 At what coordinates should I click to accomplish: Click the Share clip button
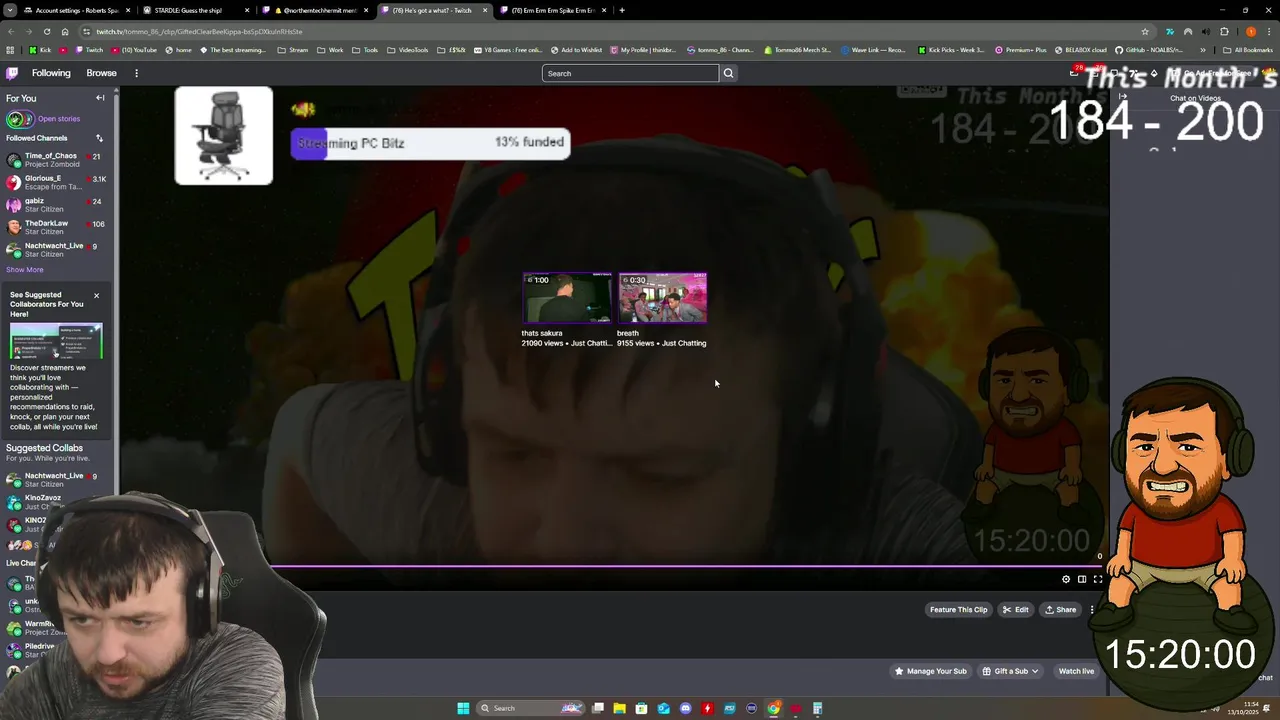point(1061,610)
